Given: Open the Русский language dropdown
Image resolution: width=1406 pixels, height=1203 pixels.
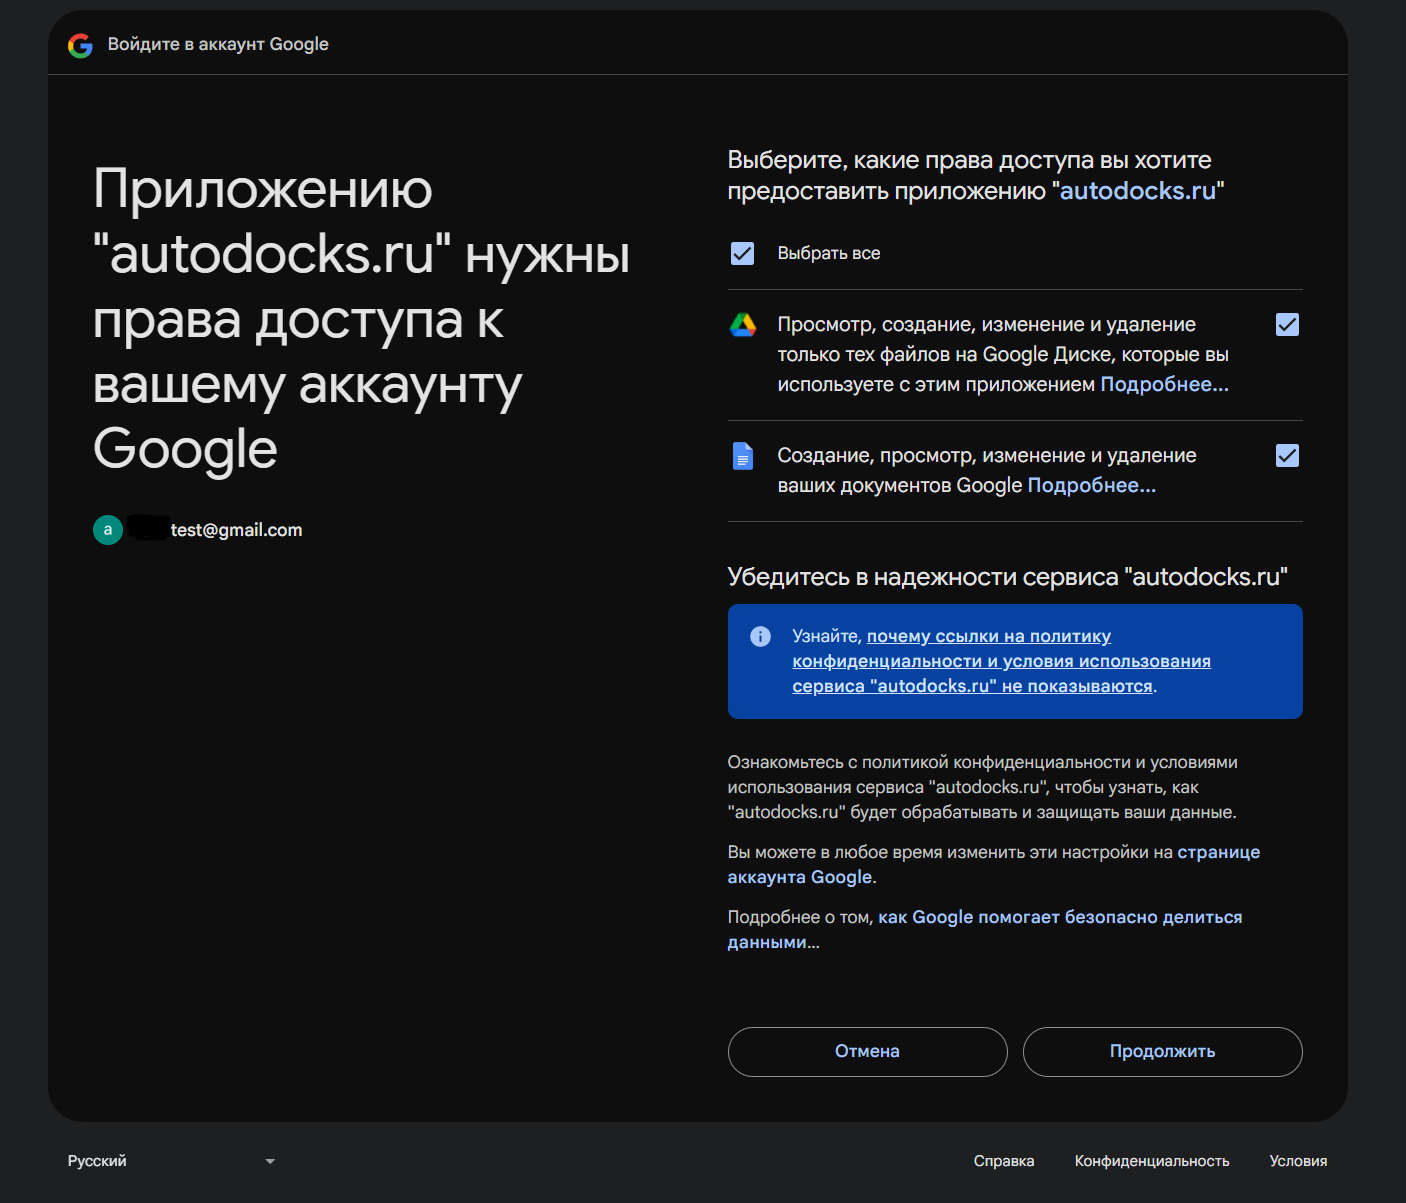Looking at the screenshot, I should click(171, 1161).
